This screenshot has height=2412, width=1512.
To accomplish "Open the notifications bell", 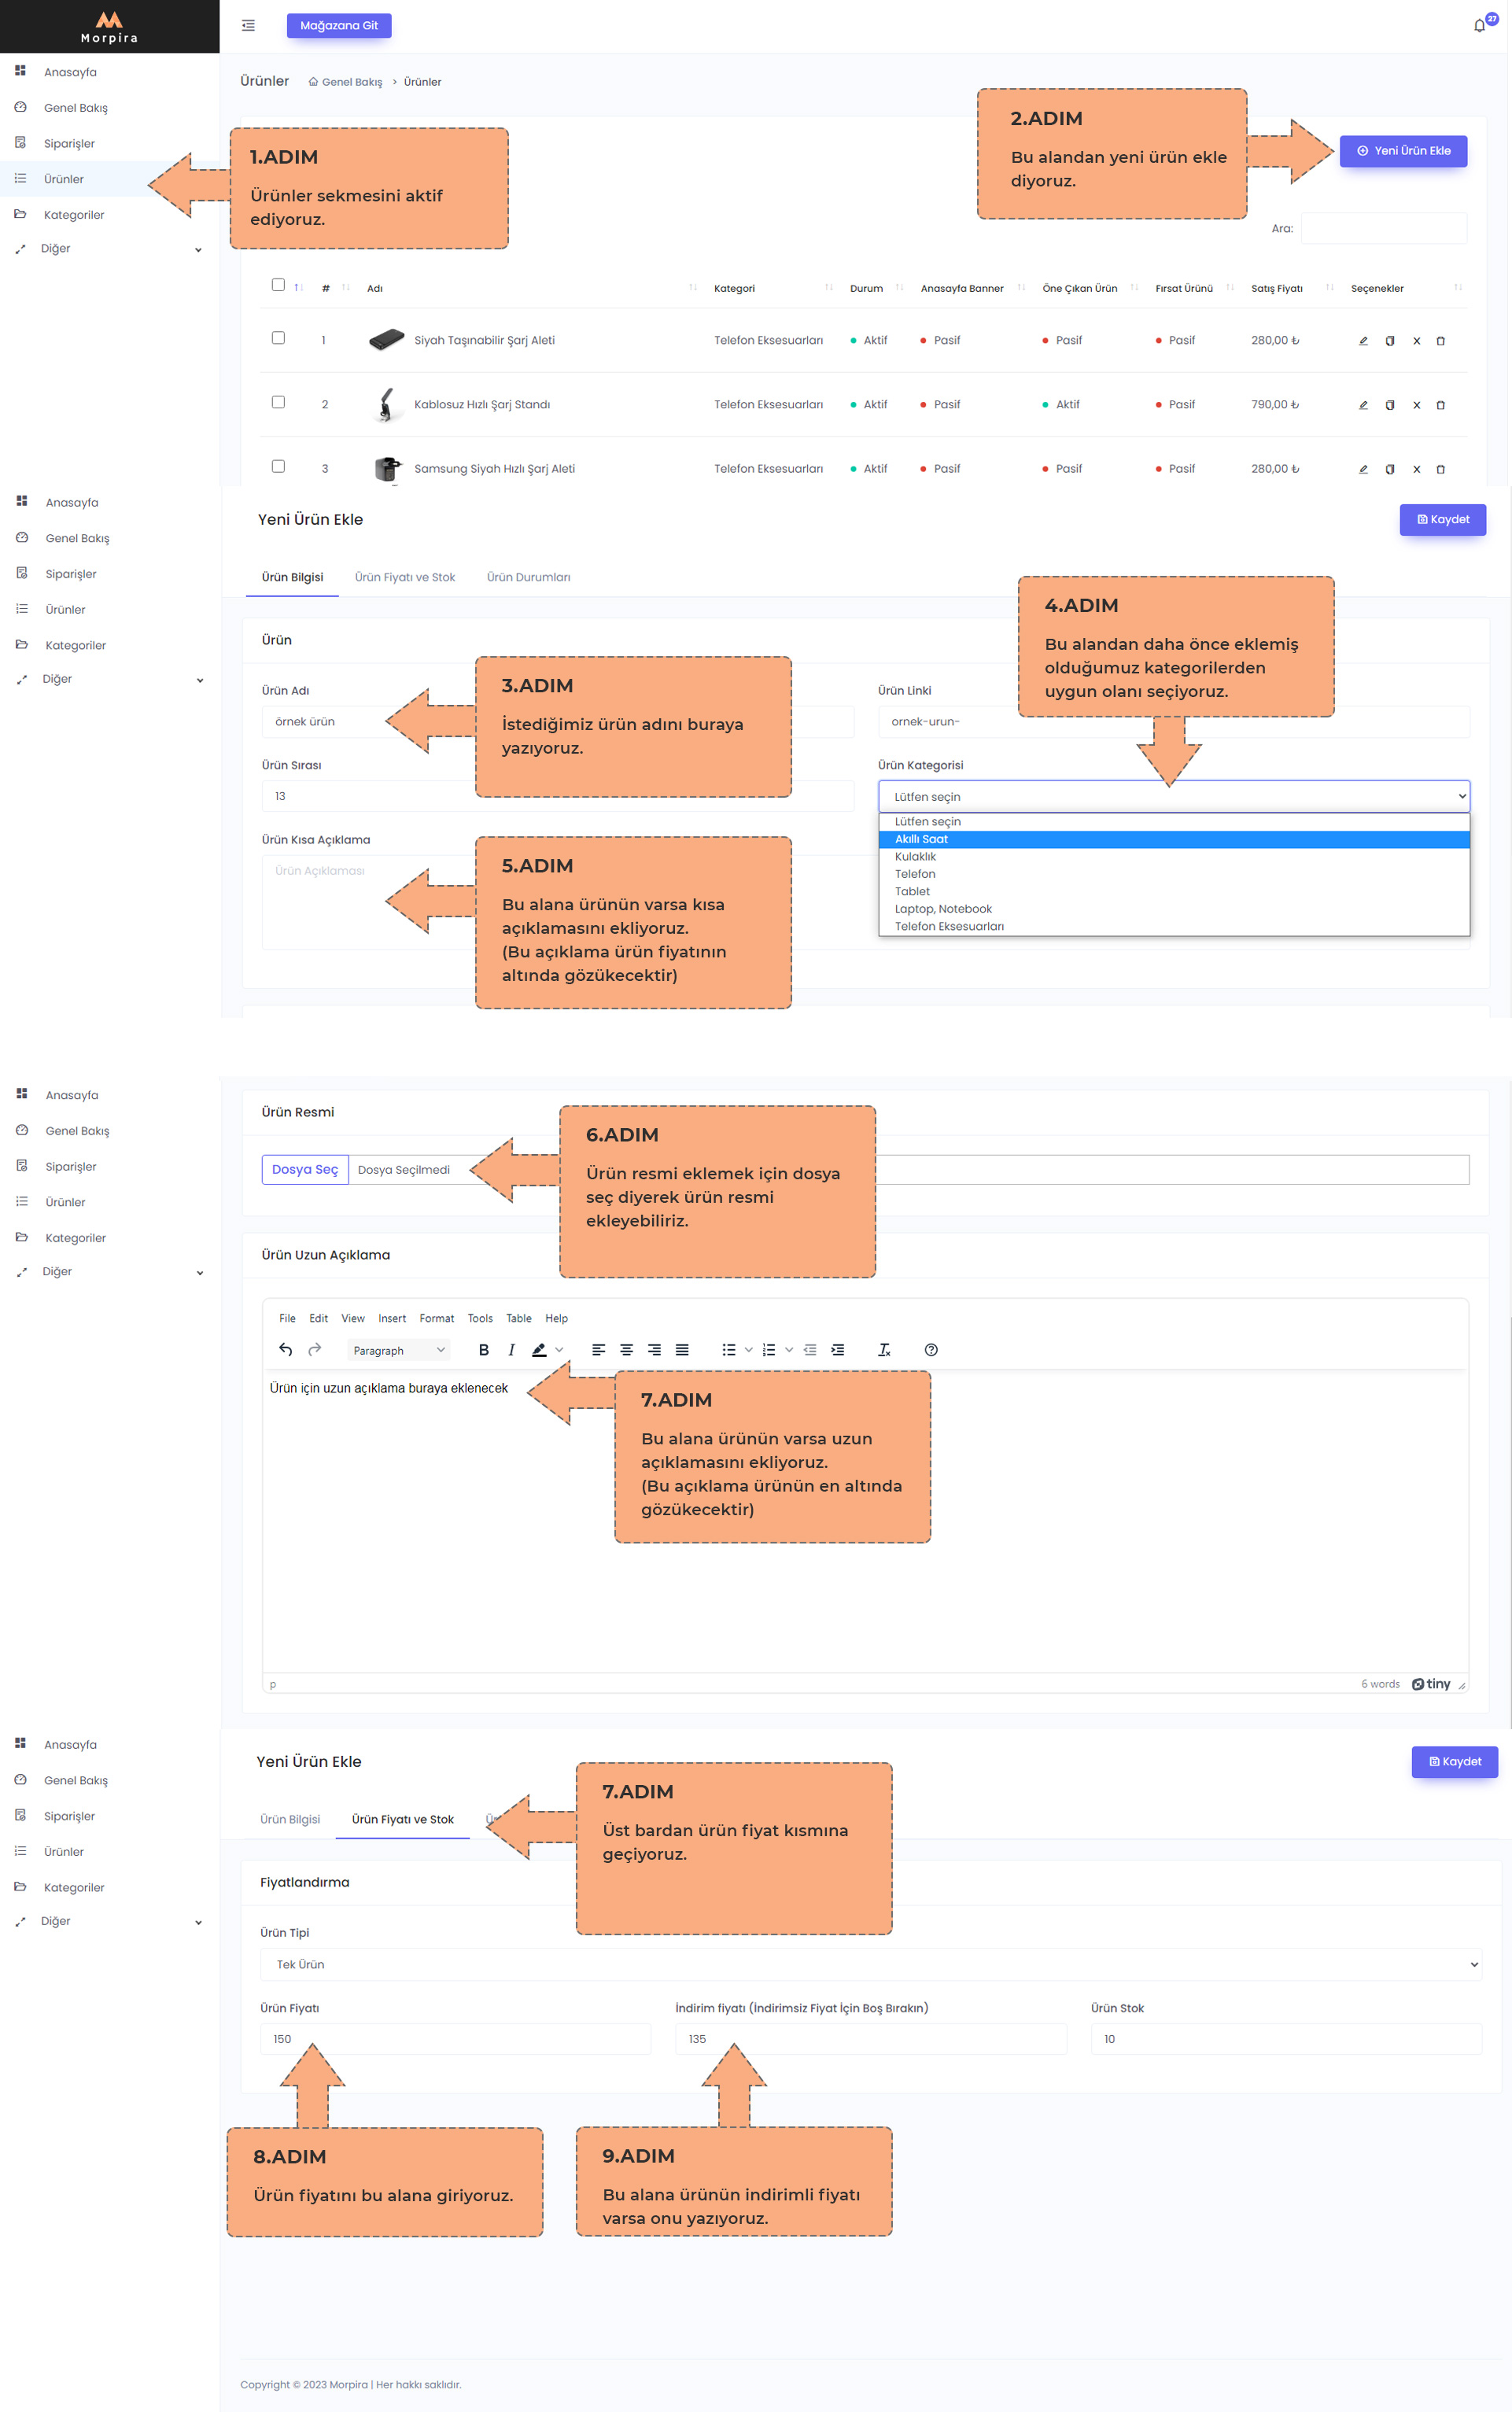I will (1479, 26).
